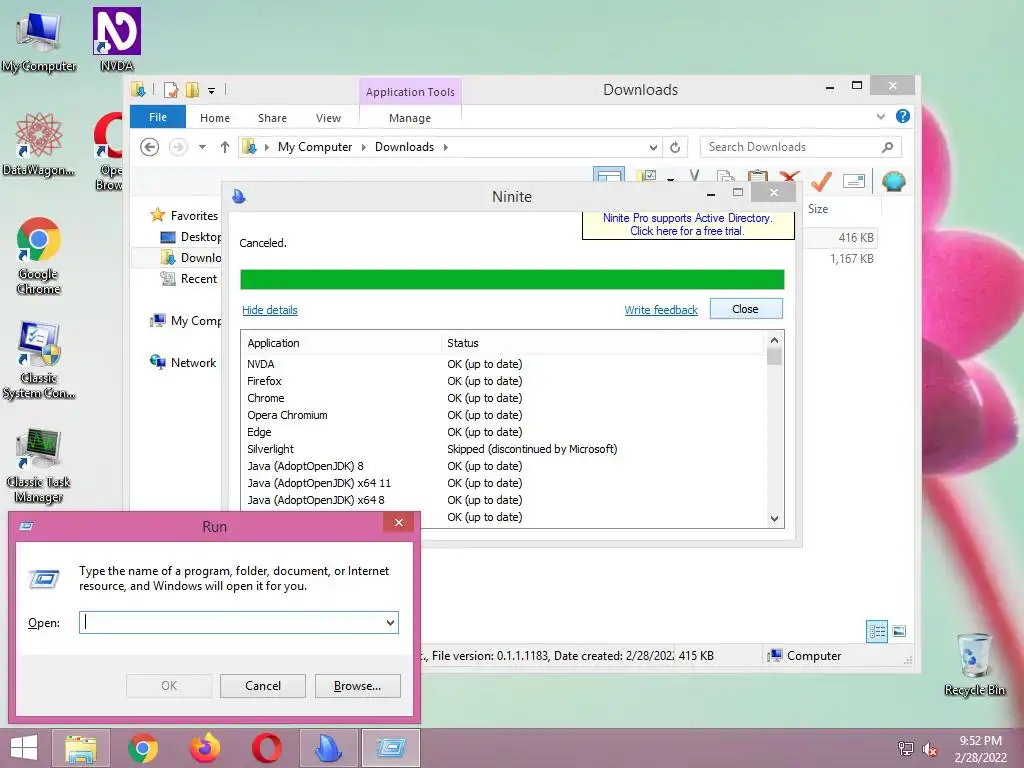Expand the Run dialog Open dropdown

click(x=390, y=622)
